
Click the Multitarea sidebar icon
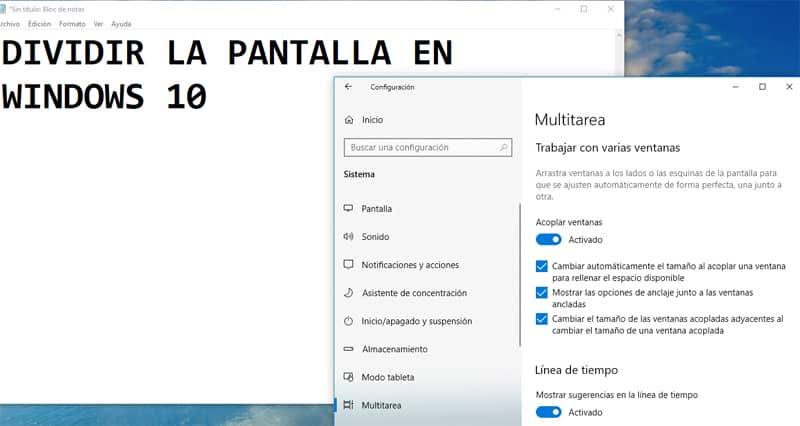point(348,405)
